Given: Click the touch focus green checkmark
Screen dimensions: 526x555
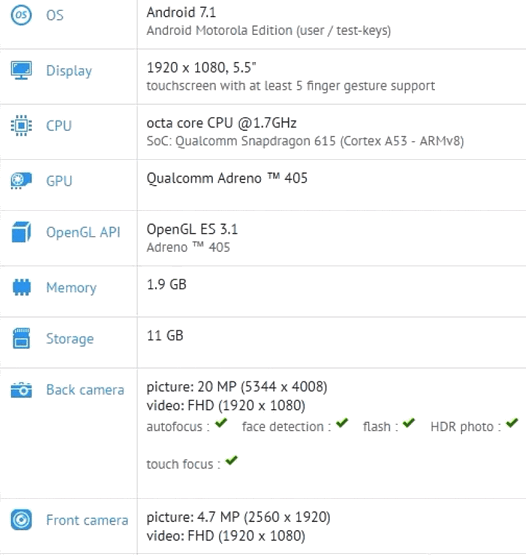Looking at the screenshot, I should [231, 460].
